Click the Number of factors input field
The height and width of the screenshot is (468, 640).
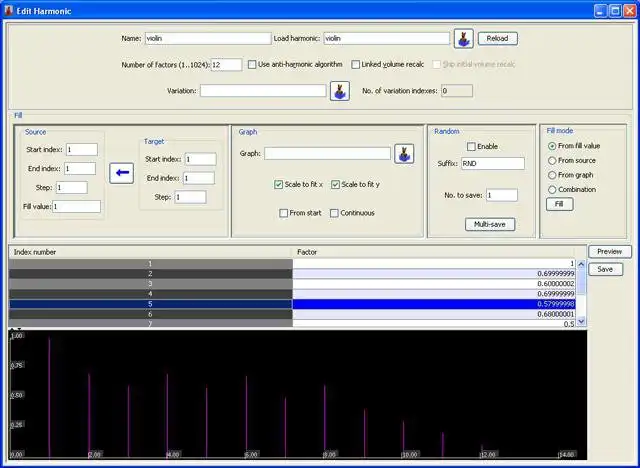[x=226, y=65]
